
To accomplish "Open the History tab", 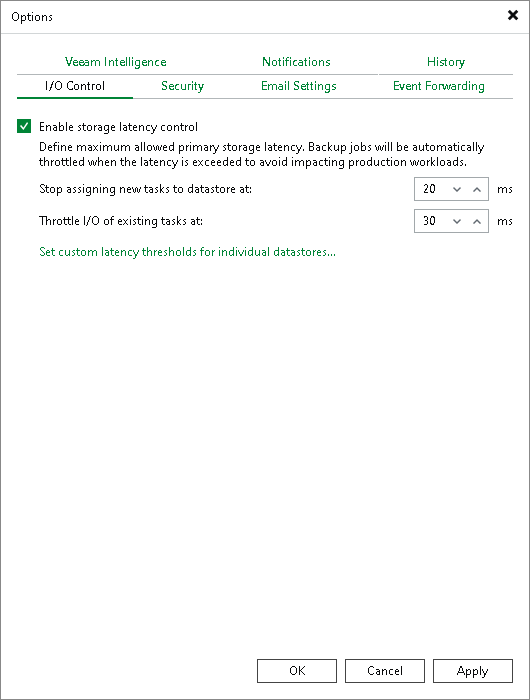I will [446, 62].
